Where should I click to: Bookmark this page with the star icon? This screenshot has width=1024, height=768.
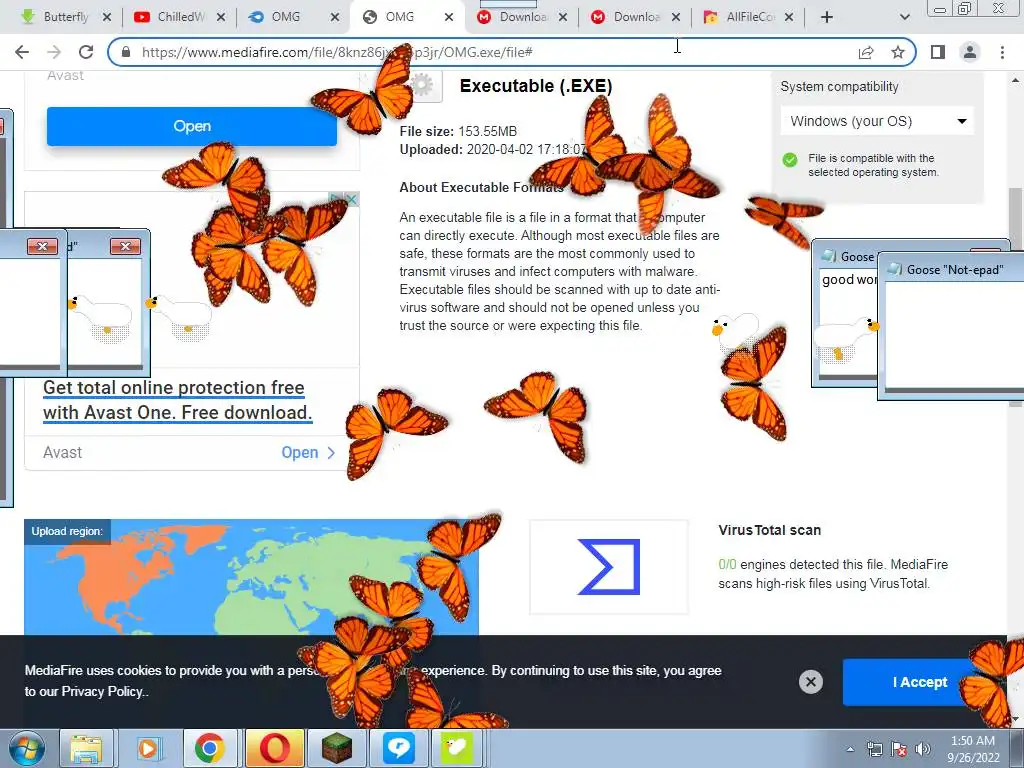pyautogui.click(x=898, y=52)
